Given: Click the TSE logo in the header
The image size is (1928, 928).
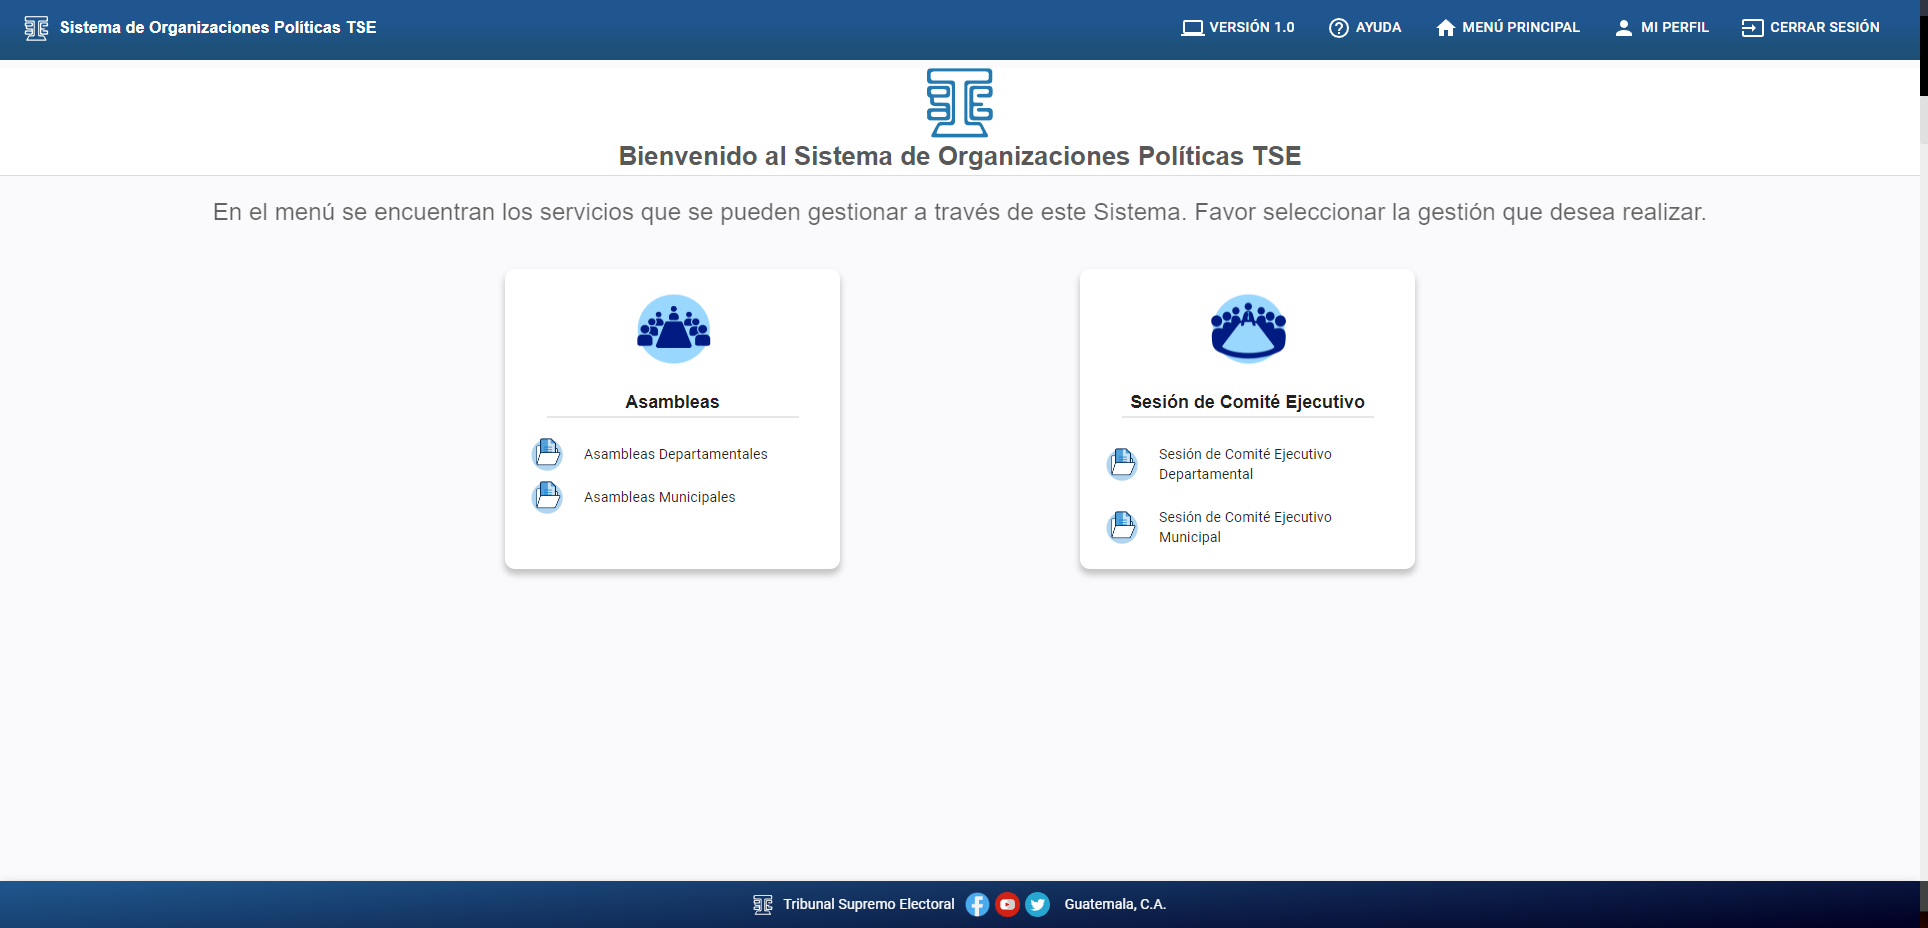Looking at the screenshot, I should (x=36, y=28).
